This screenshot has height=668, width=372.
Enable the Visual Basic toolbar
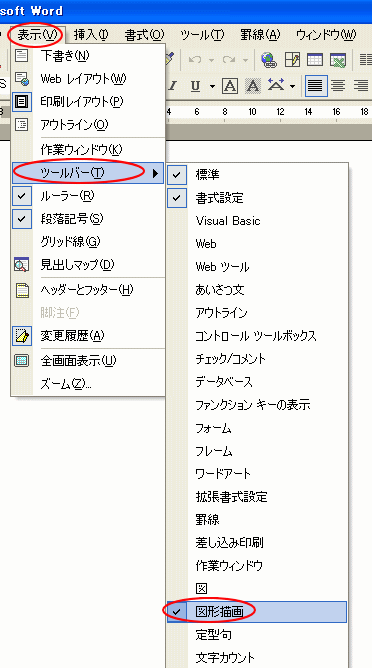coord(257,221)
